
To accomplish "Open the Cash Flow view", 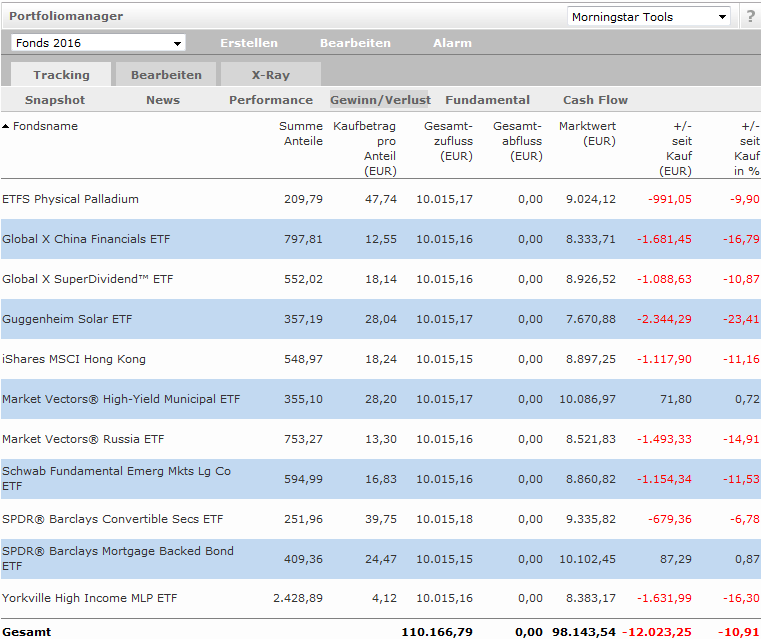I will 595,100.
